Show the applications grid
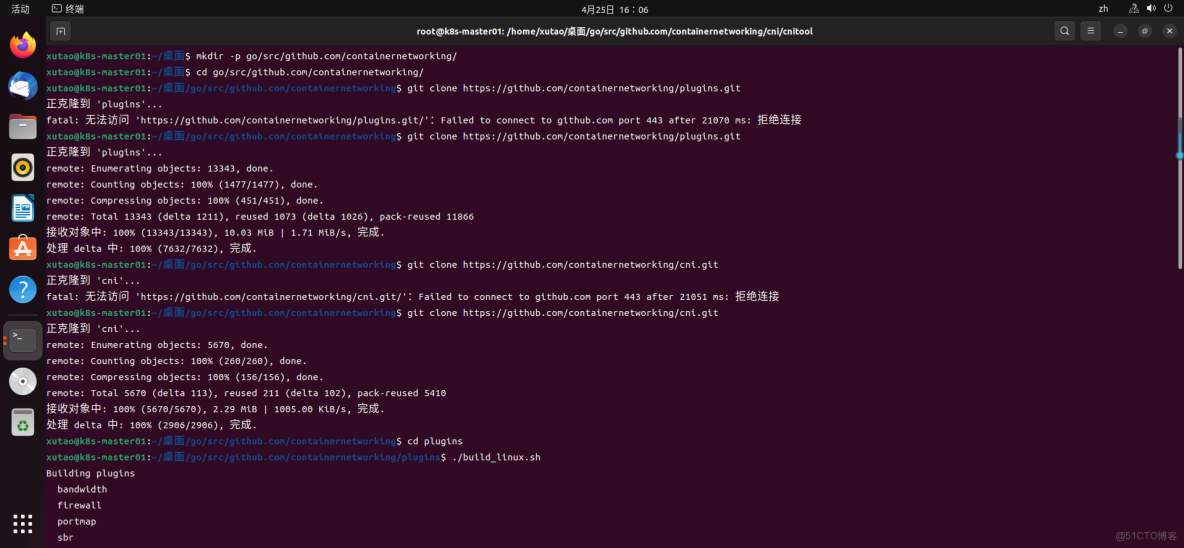The width and height of the screenshot is (1184, 548). [23, 523]
